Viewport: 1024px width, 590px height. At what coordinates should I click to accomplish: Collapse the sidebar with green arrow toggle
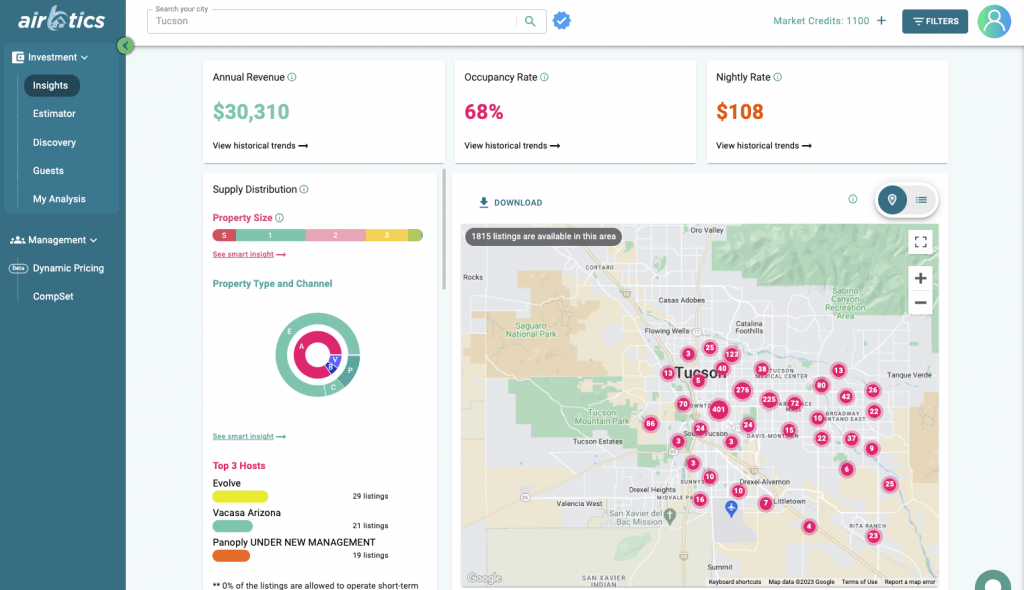point(124,45)
